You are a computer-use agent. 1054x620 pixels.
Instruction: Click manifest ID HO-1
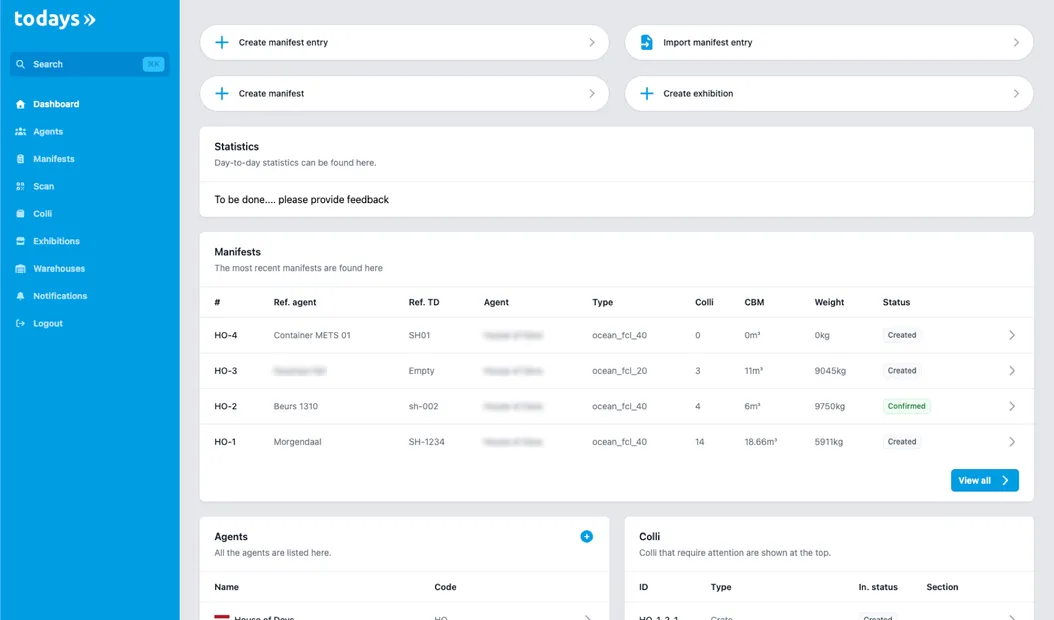[x=225, y=442]
